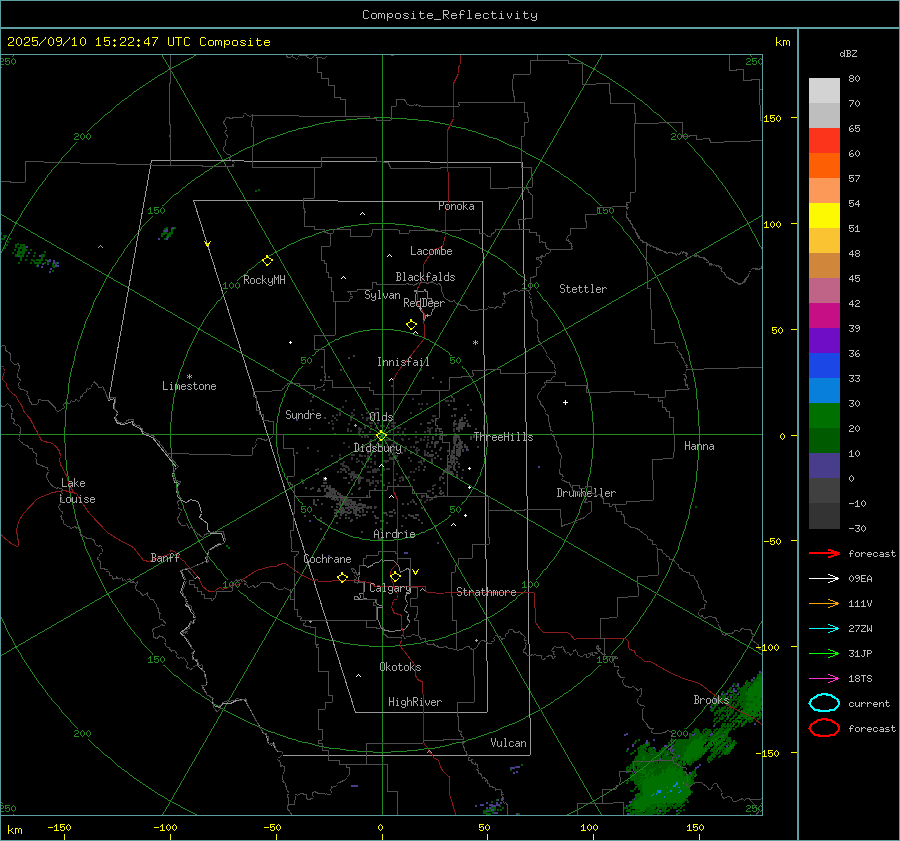Click the cyan 27ZW arrow icon
Image resolution: width=900 pixels, height=841 pixels.
[x=824, y=629]
